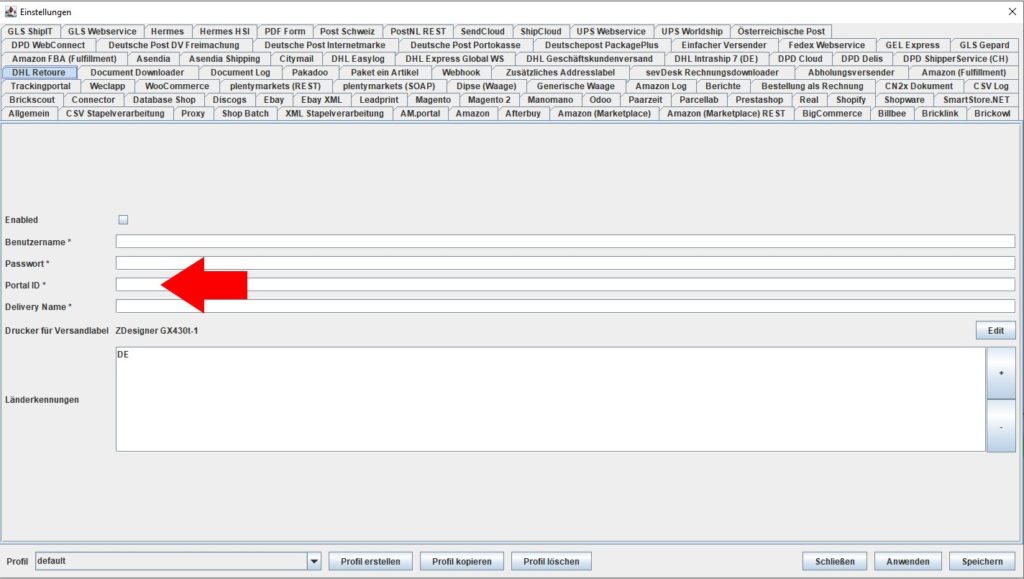The height and width of the screenshot is (579, 1024).
Task: Select the Afterbuy tab
Action: 523,114
